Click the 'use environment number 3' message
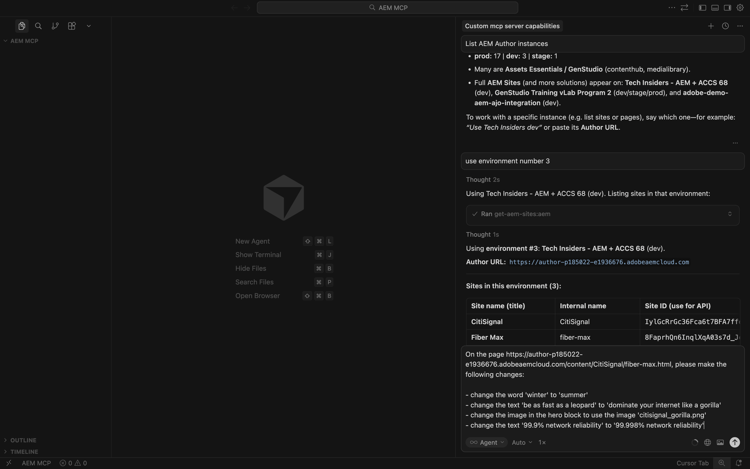 tap(603, 161)
